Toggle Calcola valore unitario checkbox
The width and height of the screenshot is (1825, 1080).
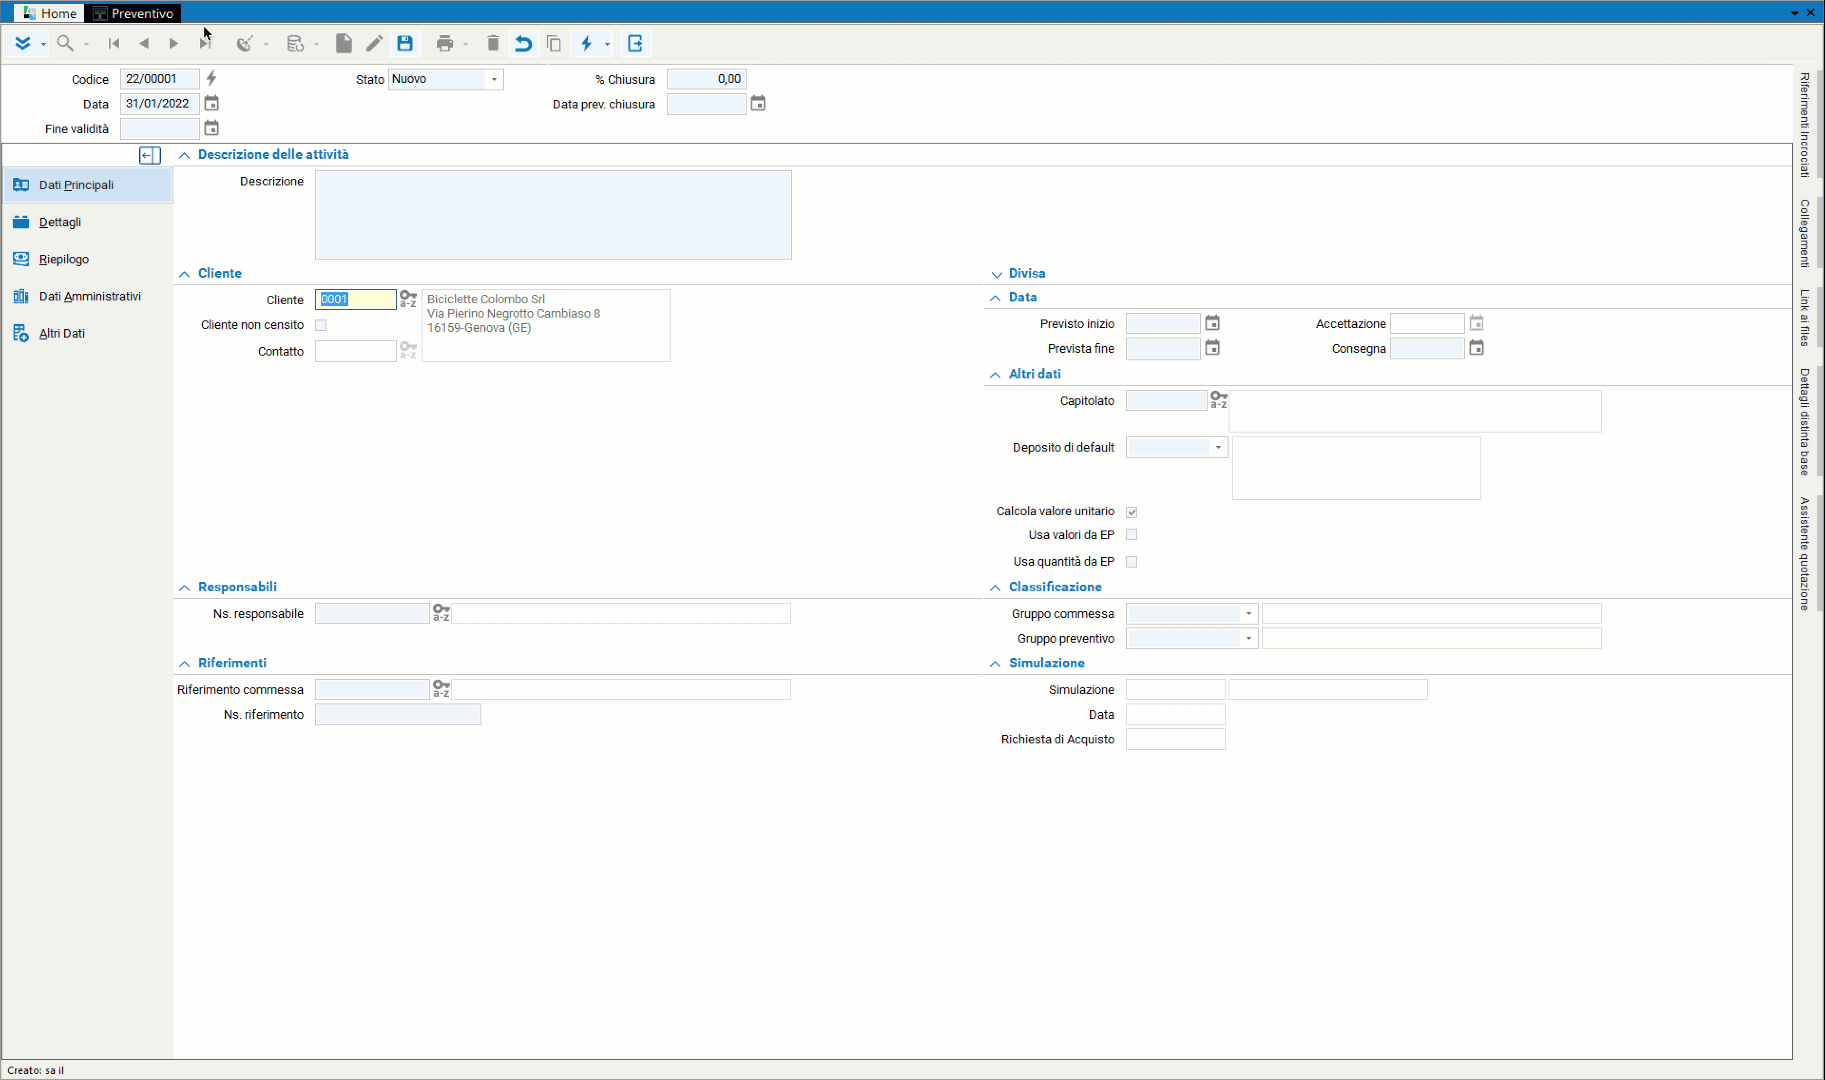coord(1132,512)
